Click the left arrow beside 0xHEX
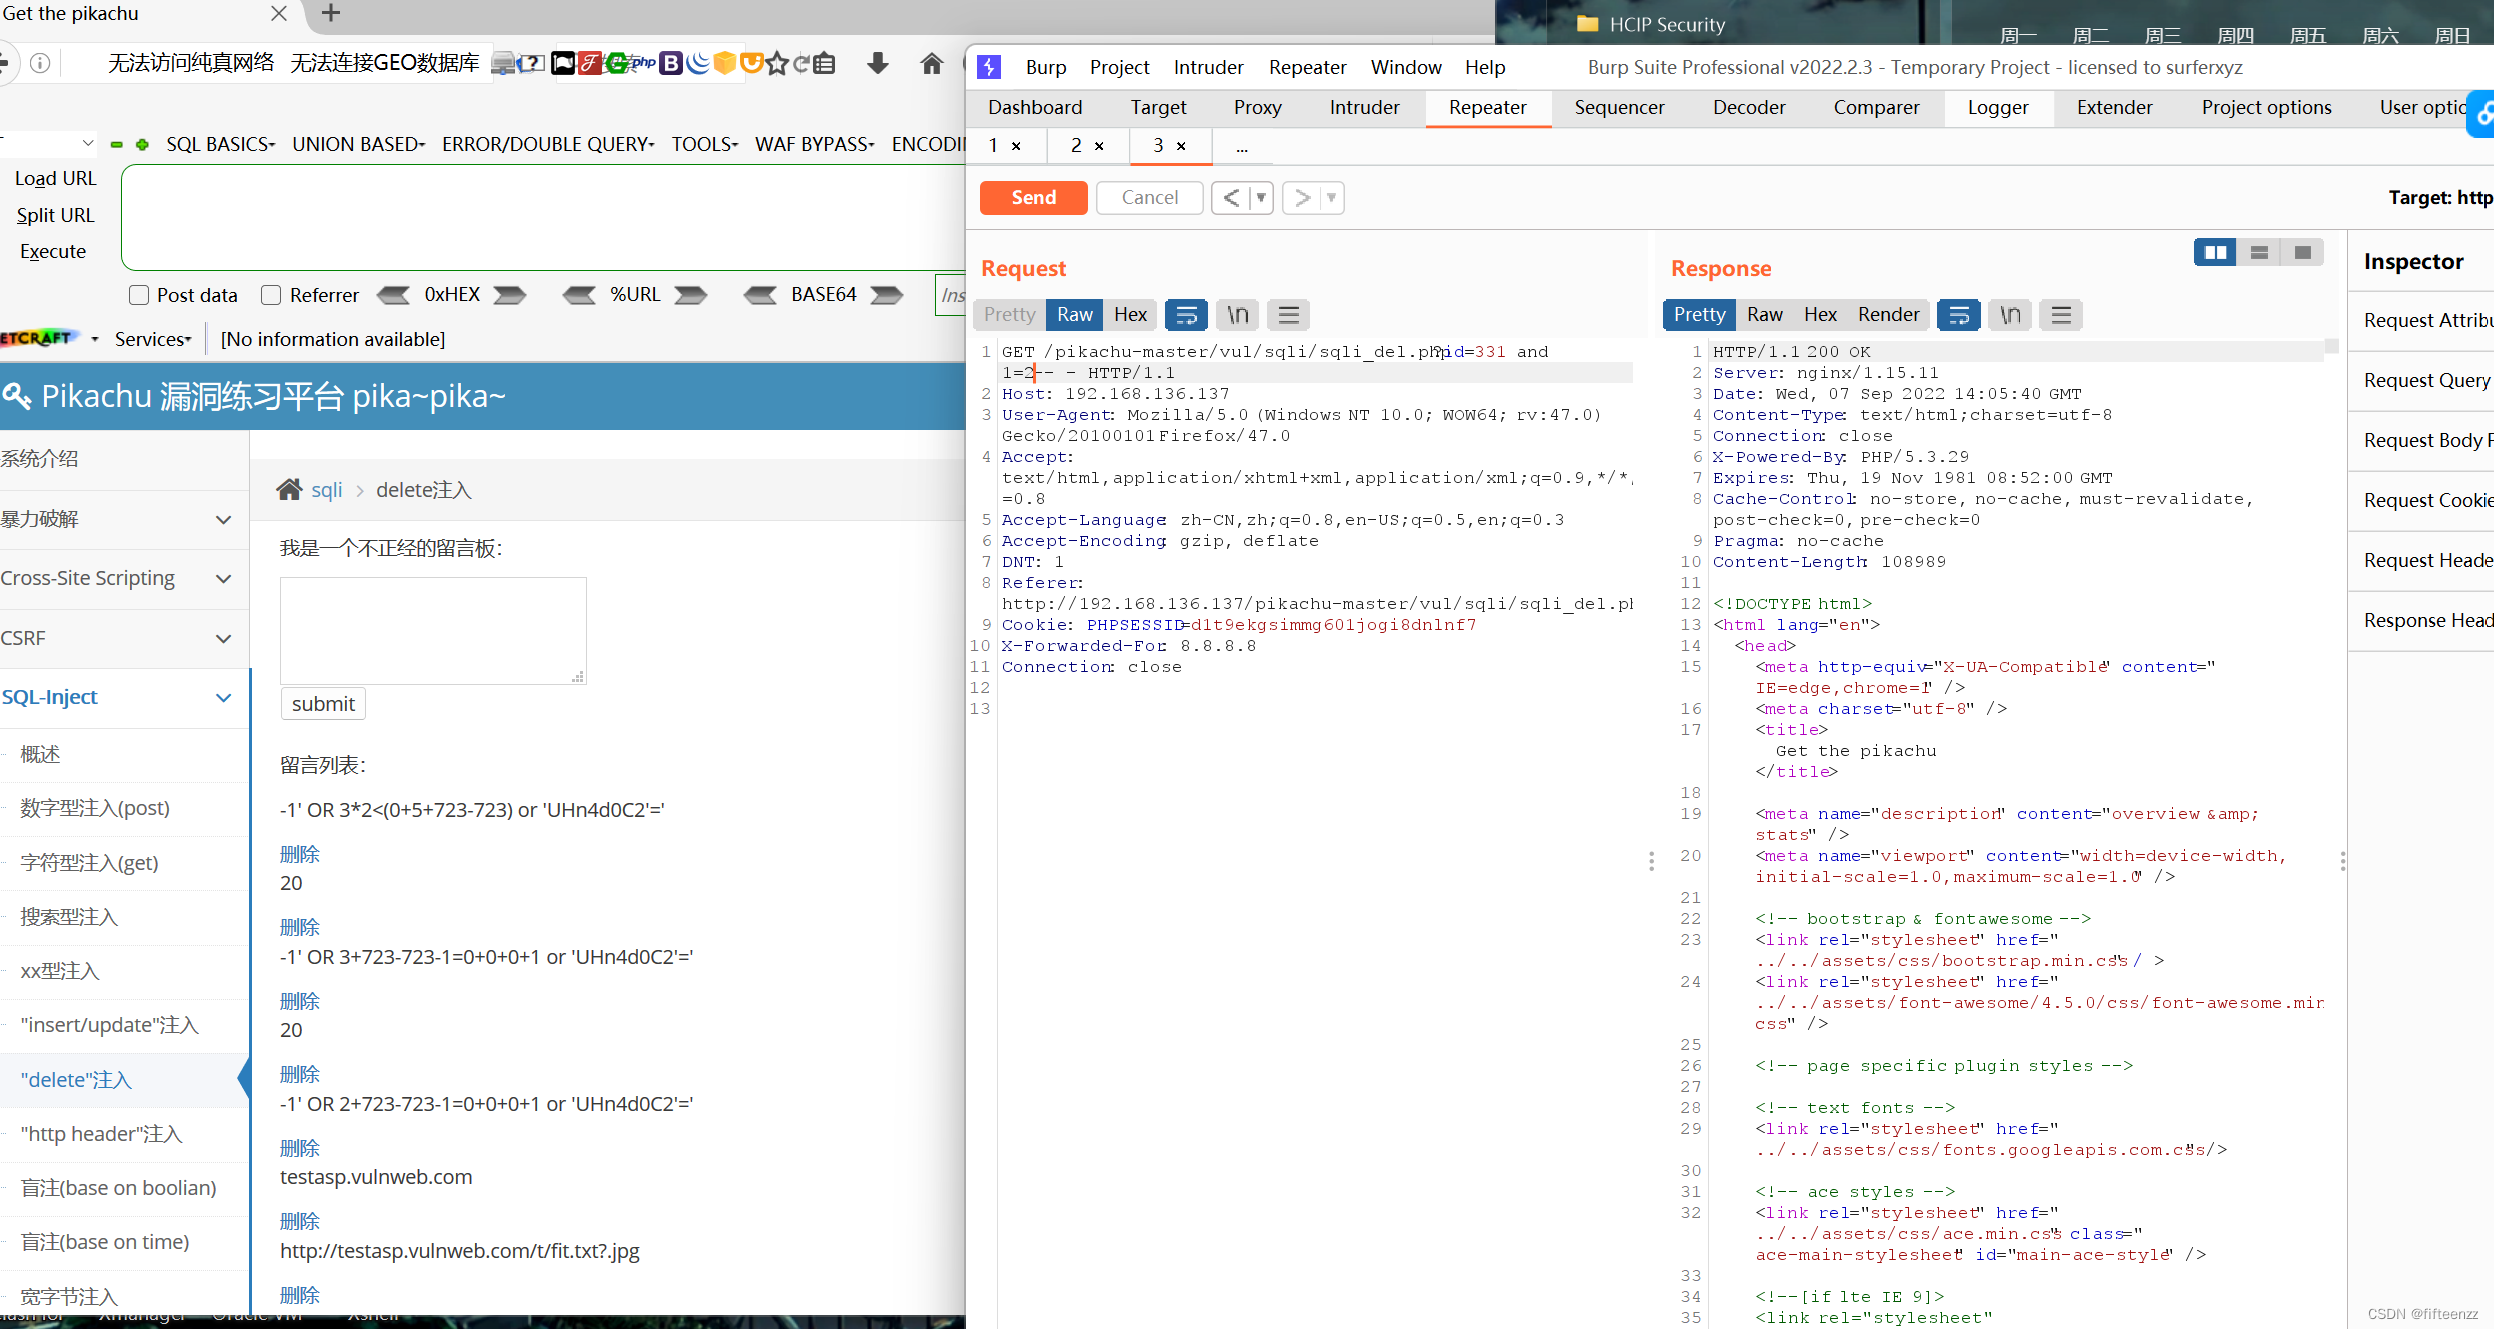 pyautogui.click(x=393, y=295)
